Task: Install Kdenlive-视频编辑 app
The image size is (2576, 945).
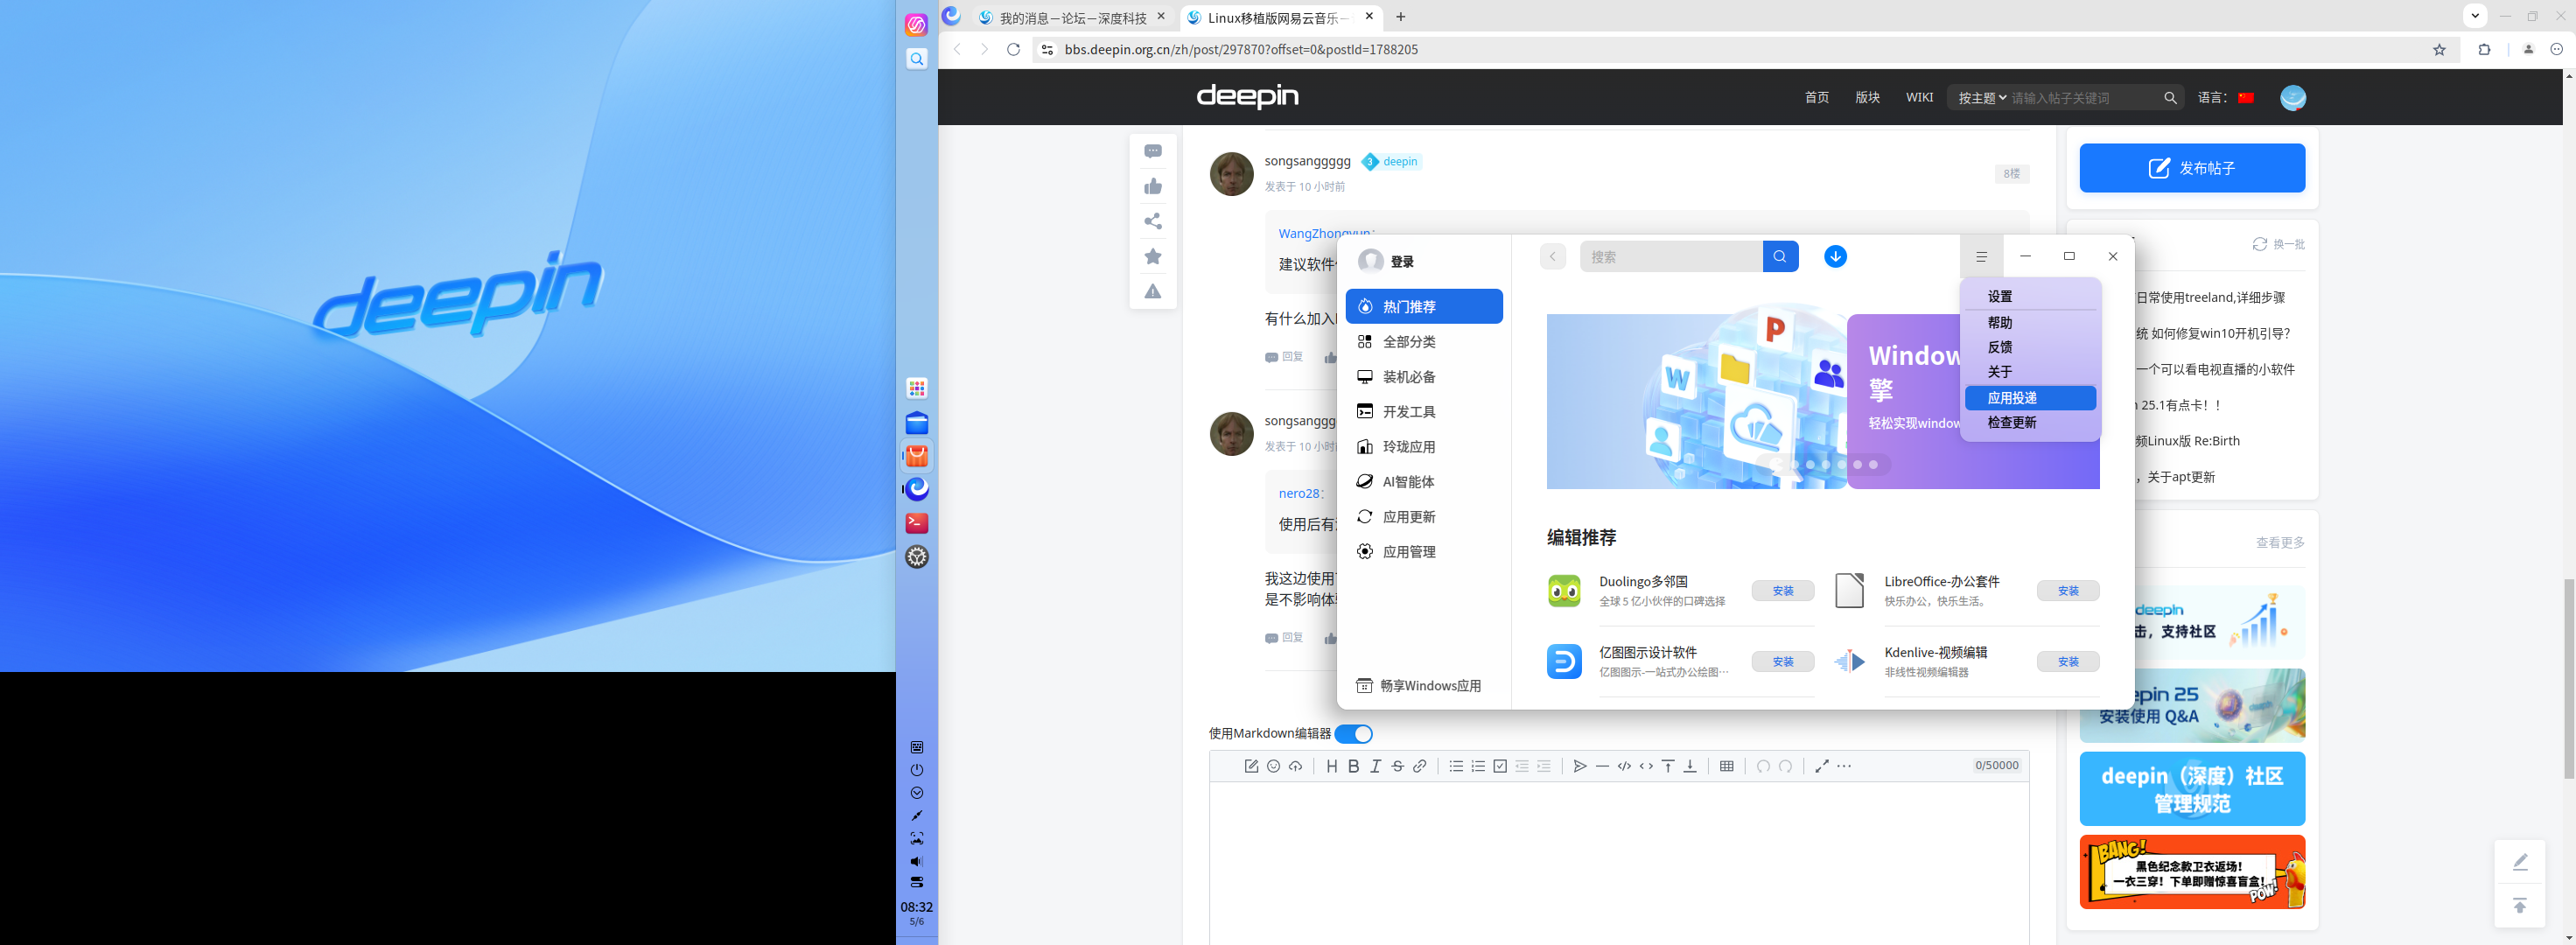Action: pyautogui.click(x=2067, y=662)
